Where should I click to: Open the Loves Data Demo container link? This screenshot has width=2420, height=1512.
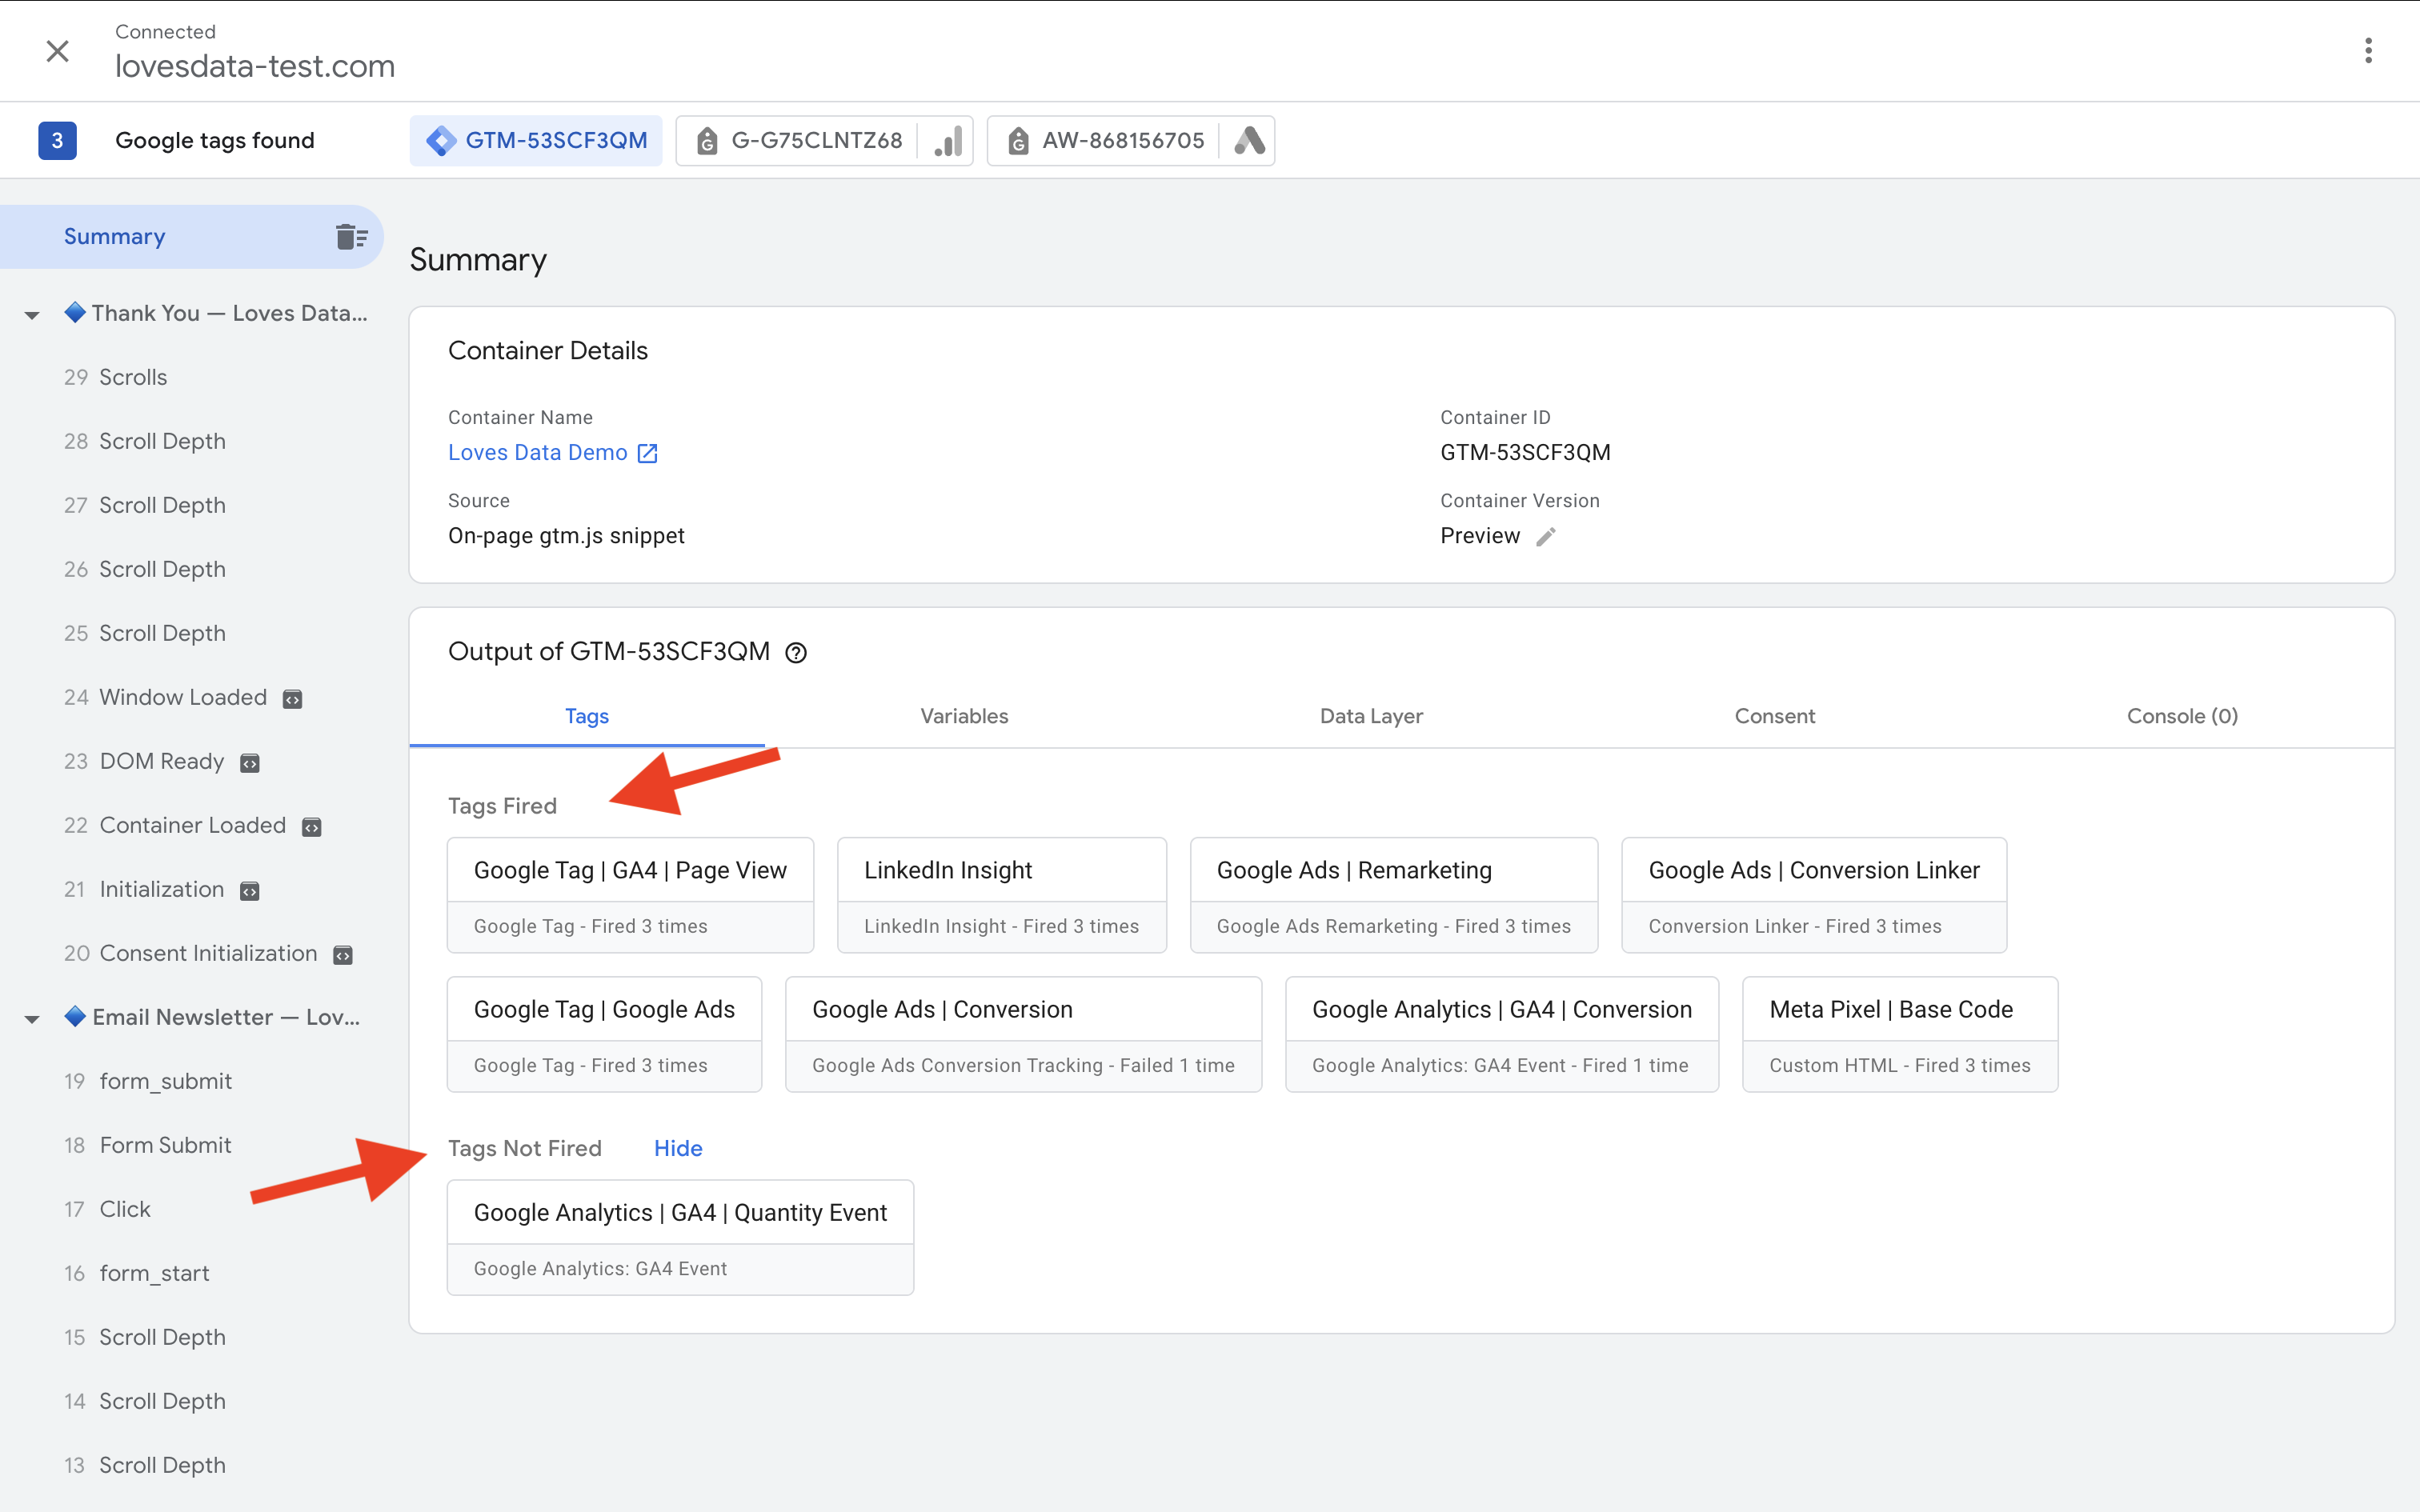pyautogui.click(x=537, y=452)
